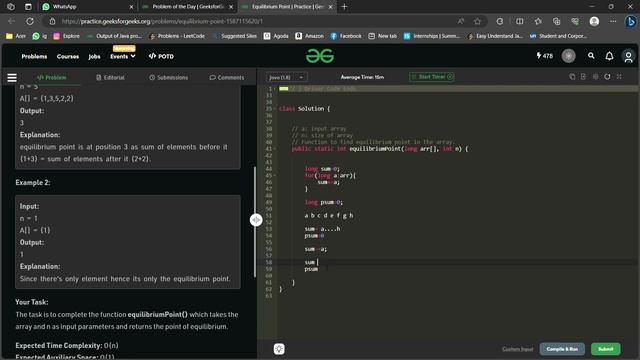640x360 pixels.
Task: Click the Compile & Run button
Action: 562,349
